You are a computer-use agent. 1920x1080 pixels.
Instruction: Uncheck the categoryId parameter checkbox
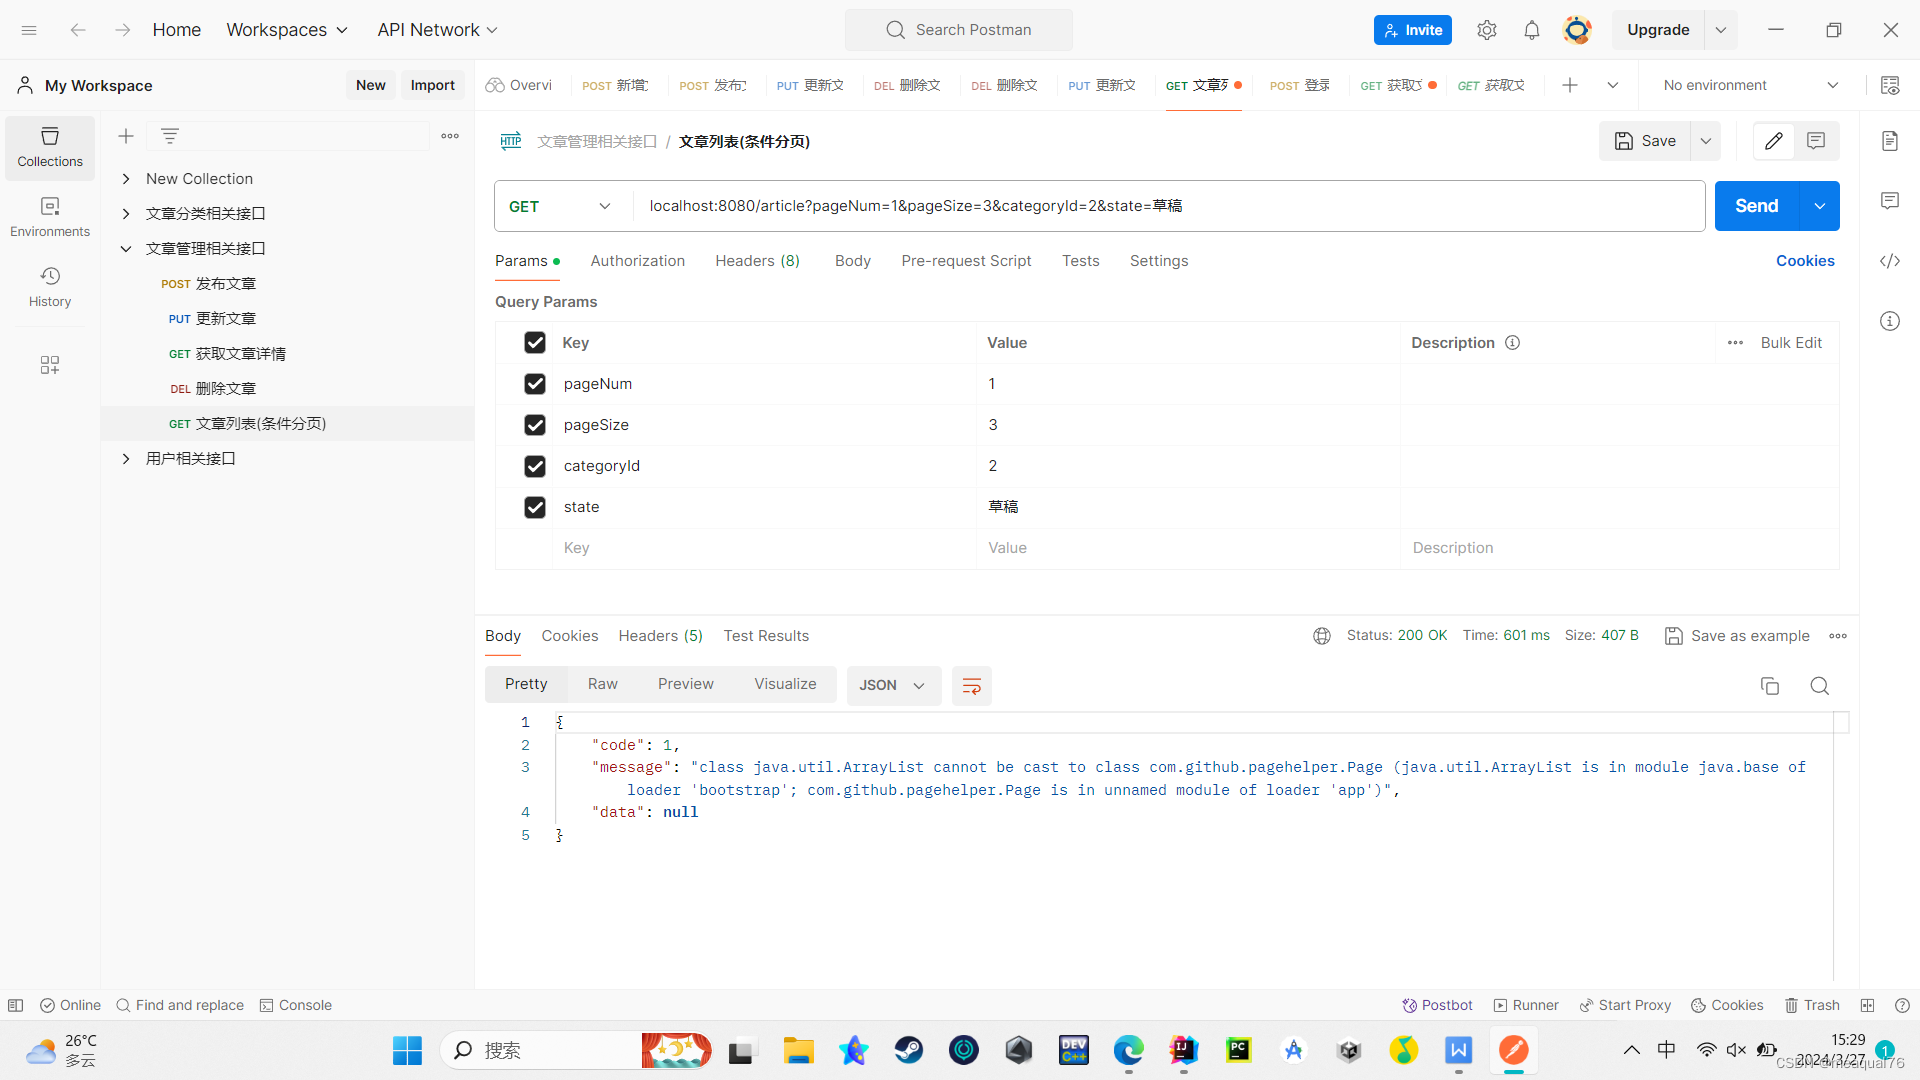[x=535, y=466]
